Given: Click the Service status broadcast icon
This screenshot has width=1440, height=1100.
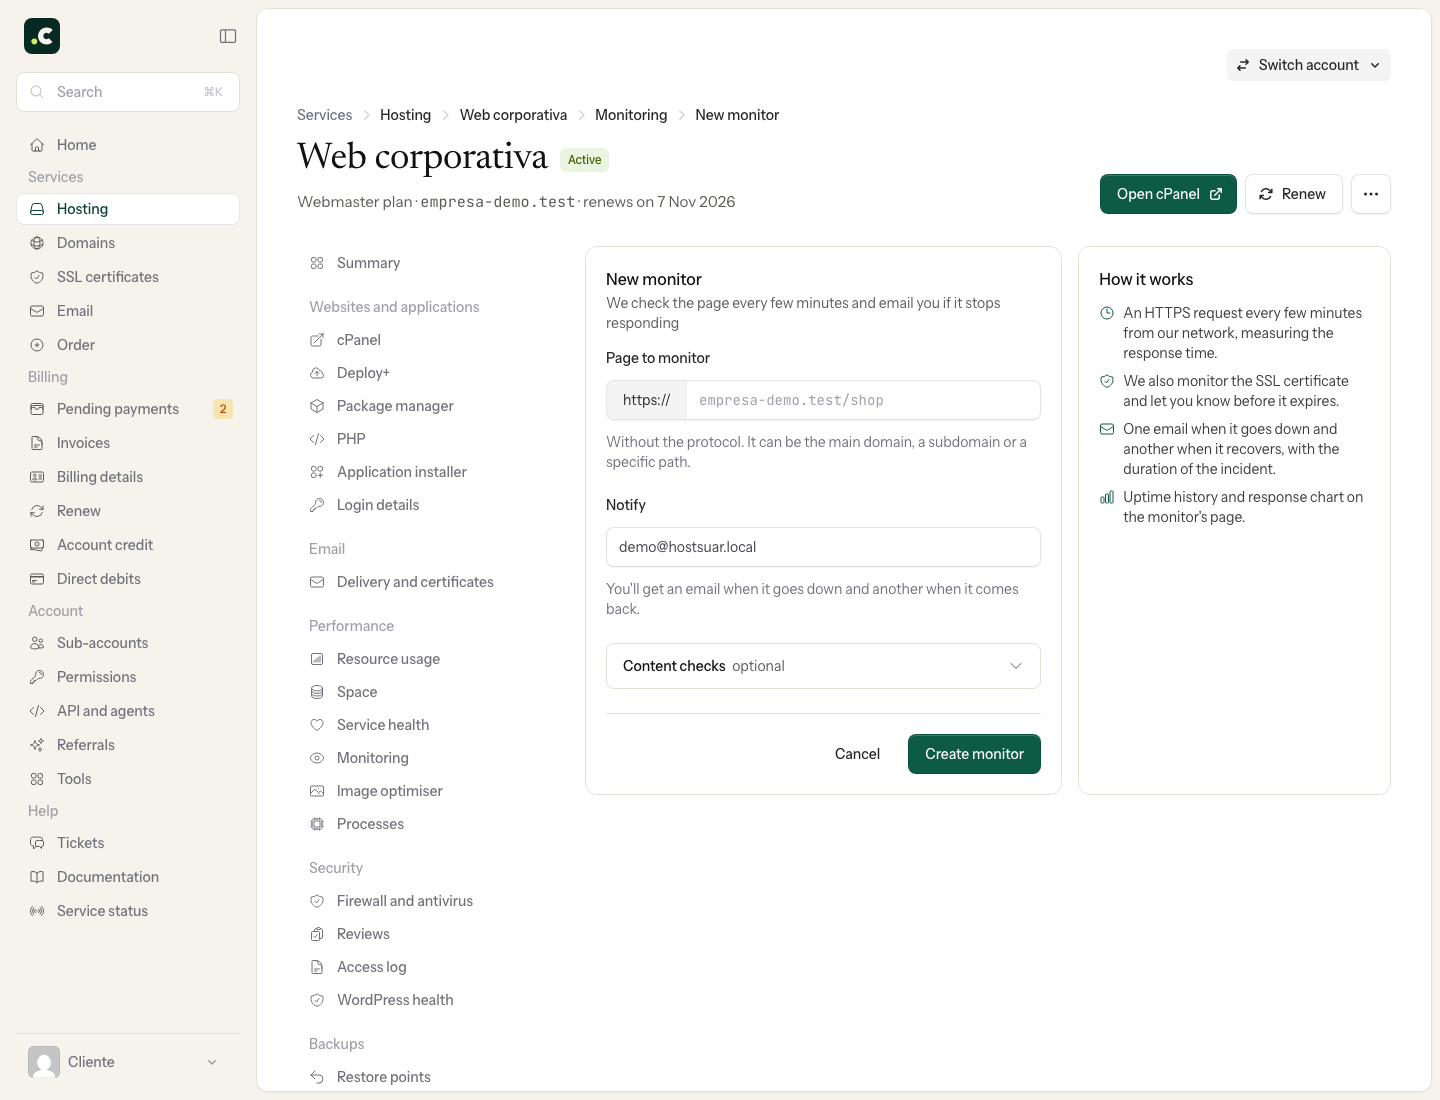Looking at the screenshot, I should pos(37,911).
